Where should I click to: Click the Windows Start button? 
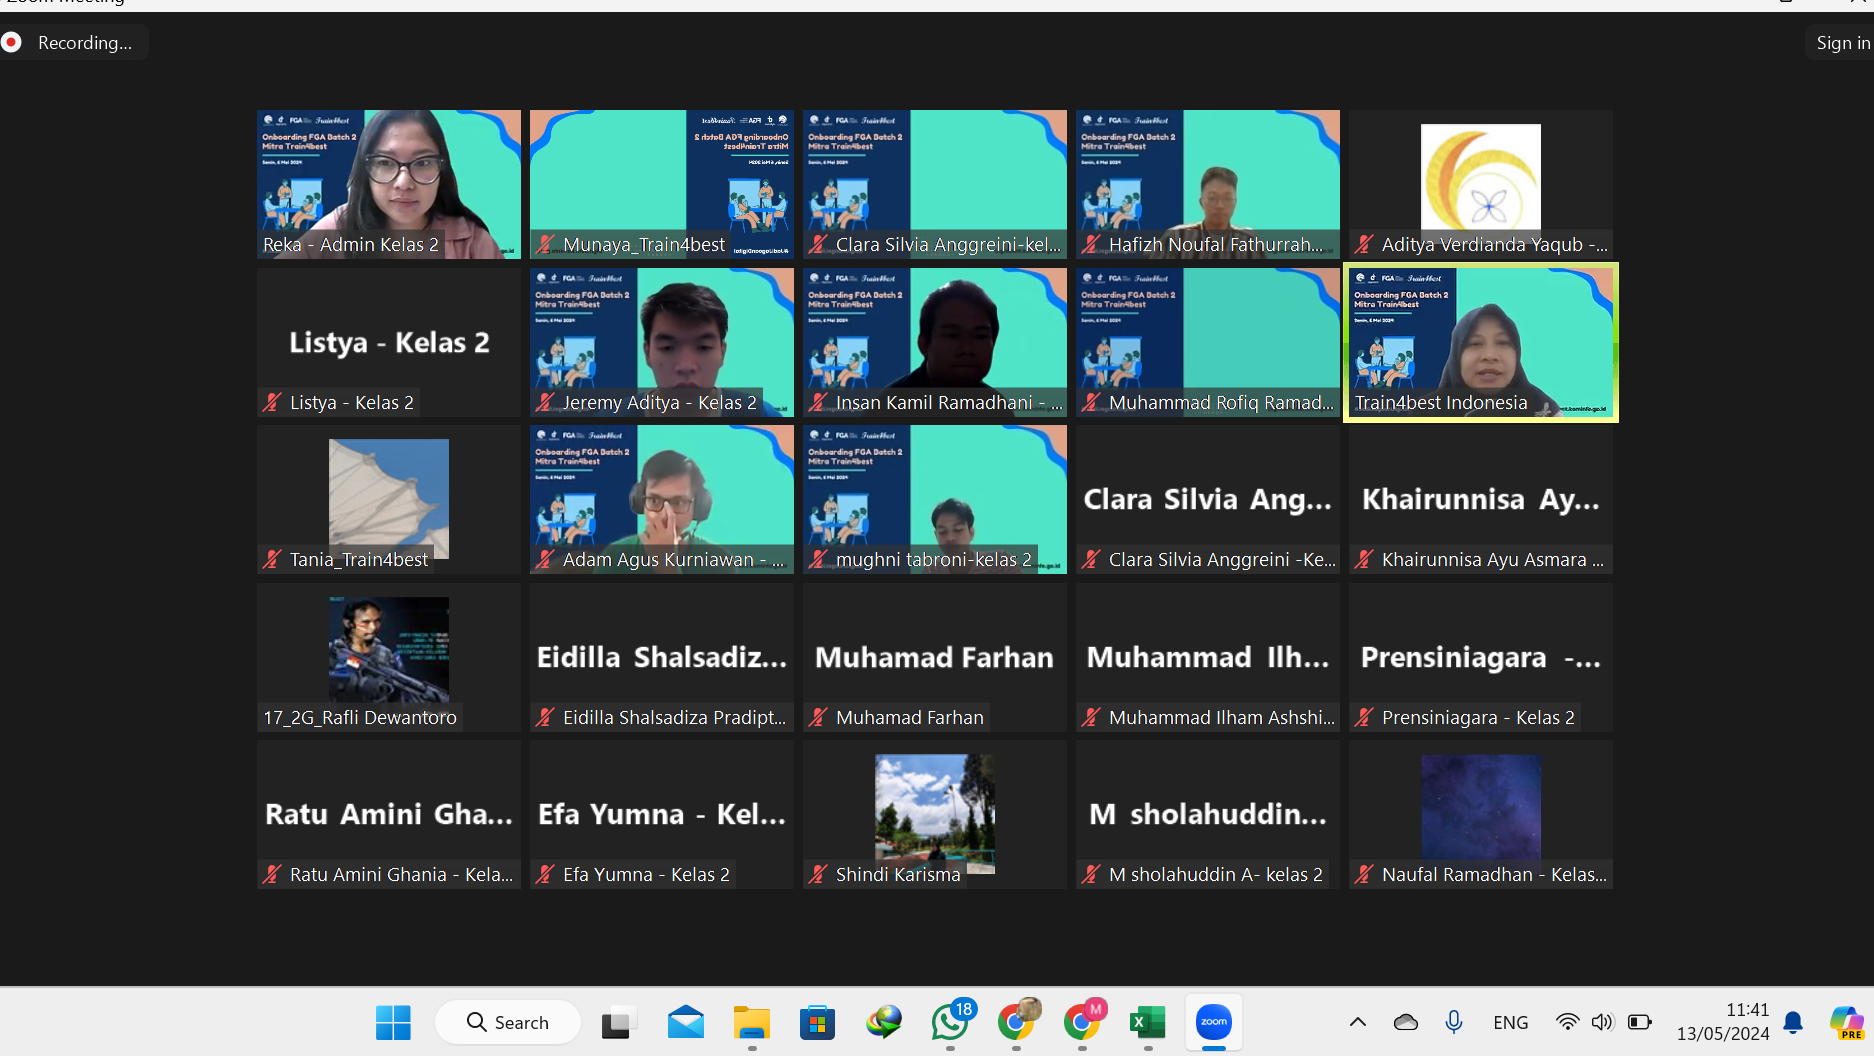(x=393, y=1022)
